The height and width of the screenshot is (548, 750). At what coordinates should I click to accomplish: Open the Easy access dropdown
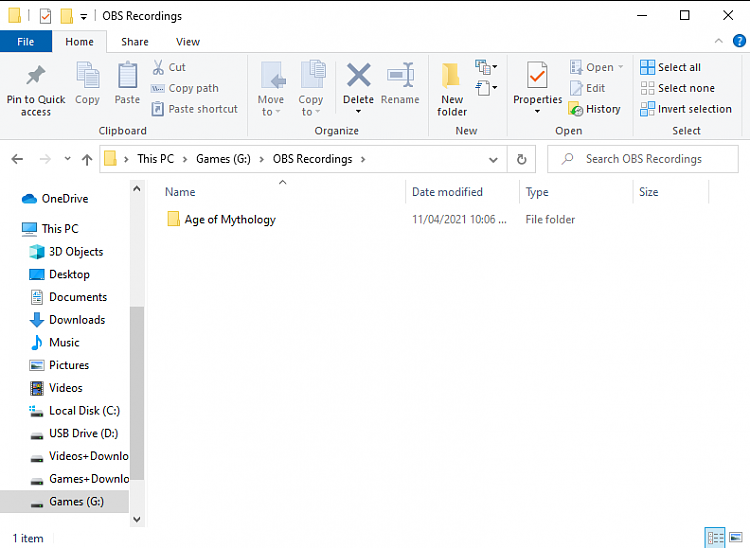(x=486, y=88)
